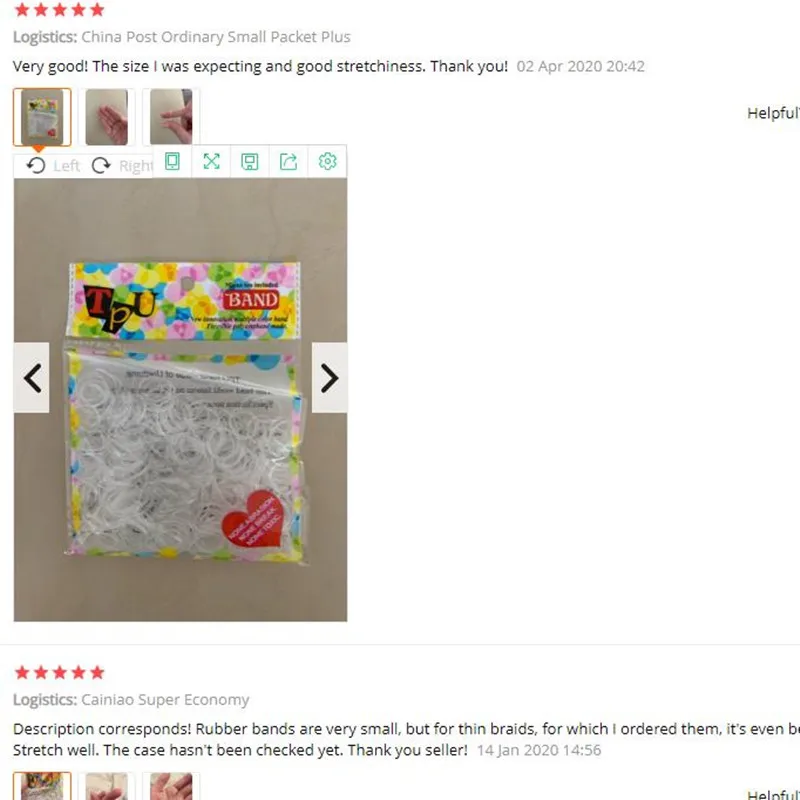Save image using the green floppy disk icon
This screenshot has height=800, width=800.
click(249, 162)
